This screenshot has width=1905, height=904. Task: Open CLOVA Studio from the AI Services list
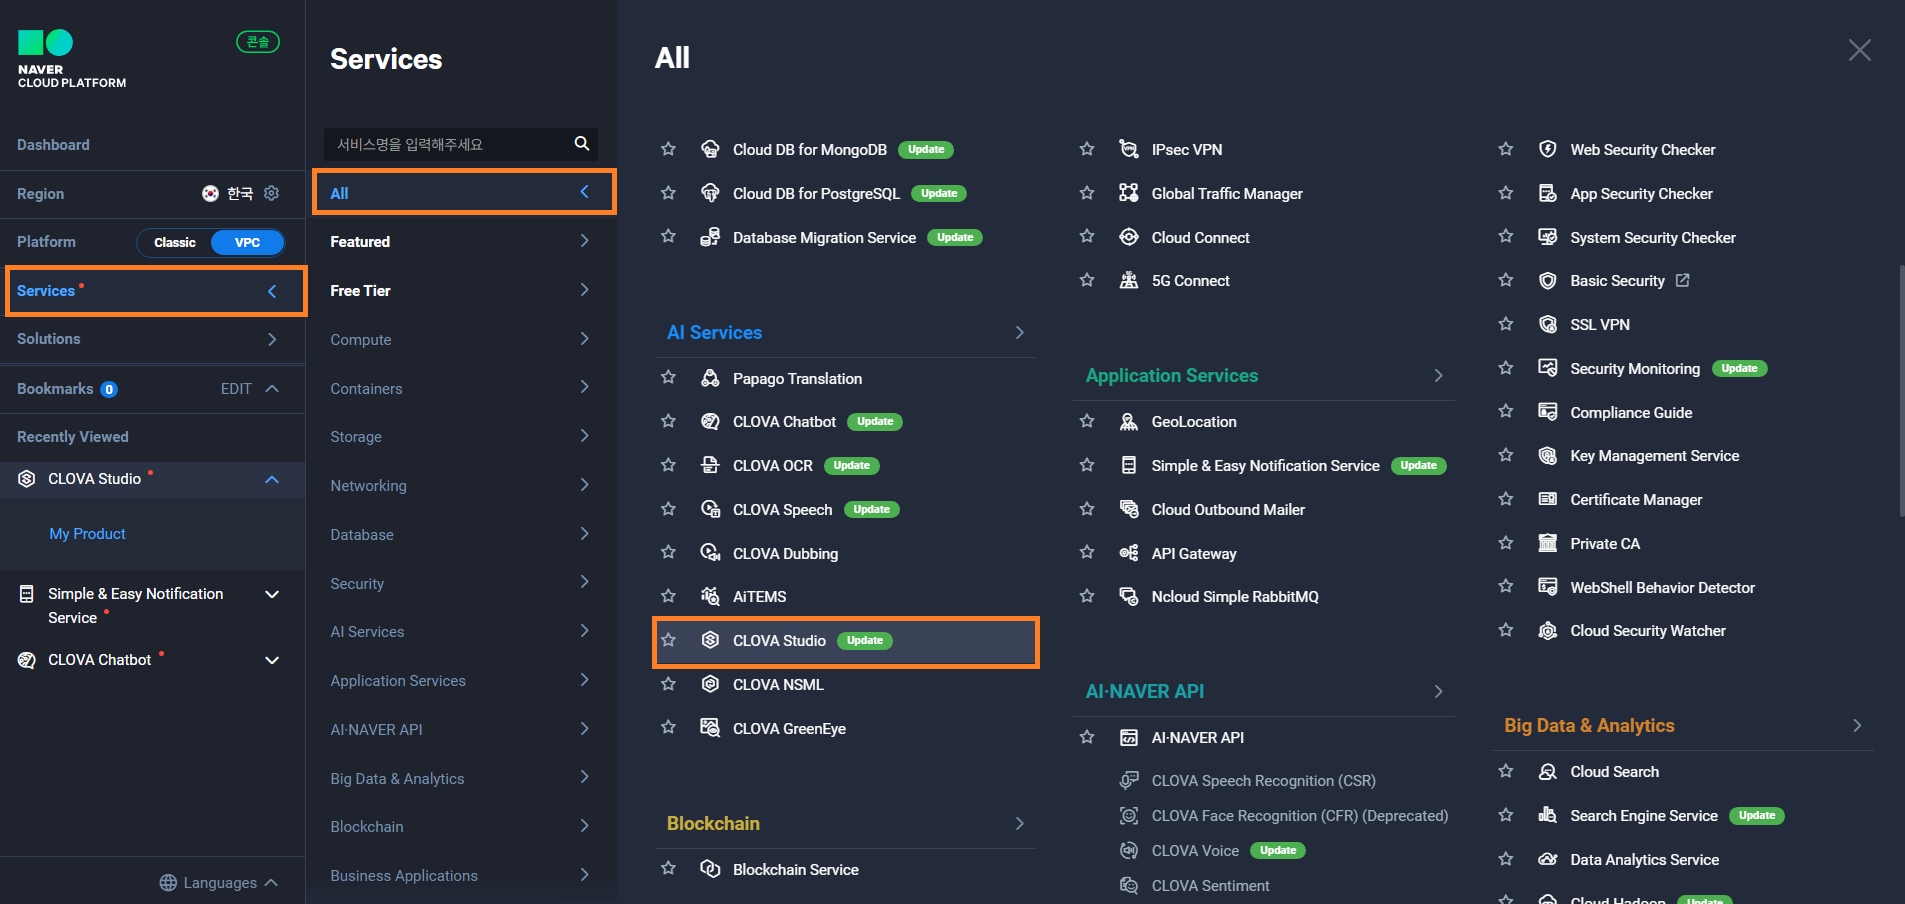point(846,641)
